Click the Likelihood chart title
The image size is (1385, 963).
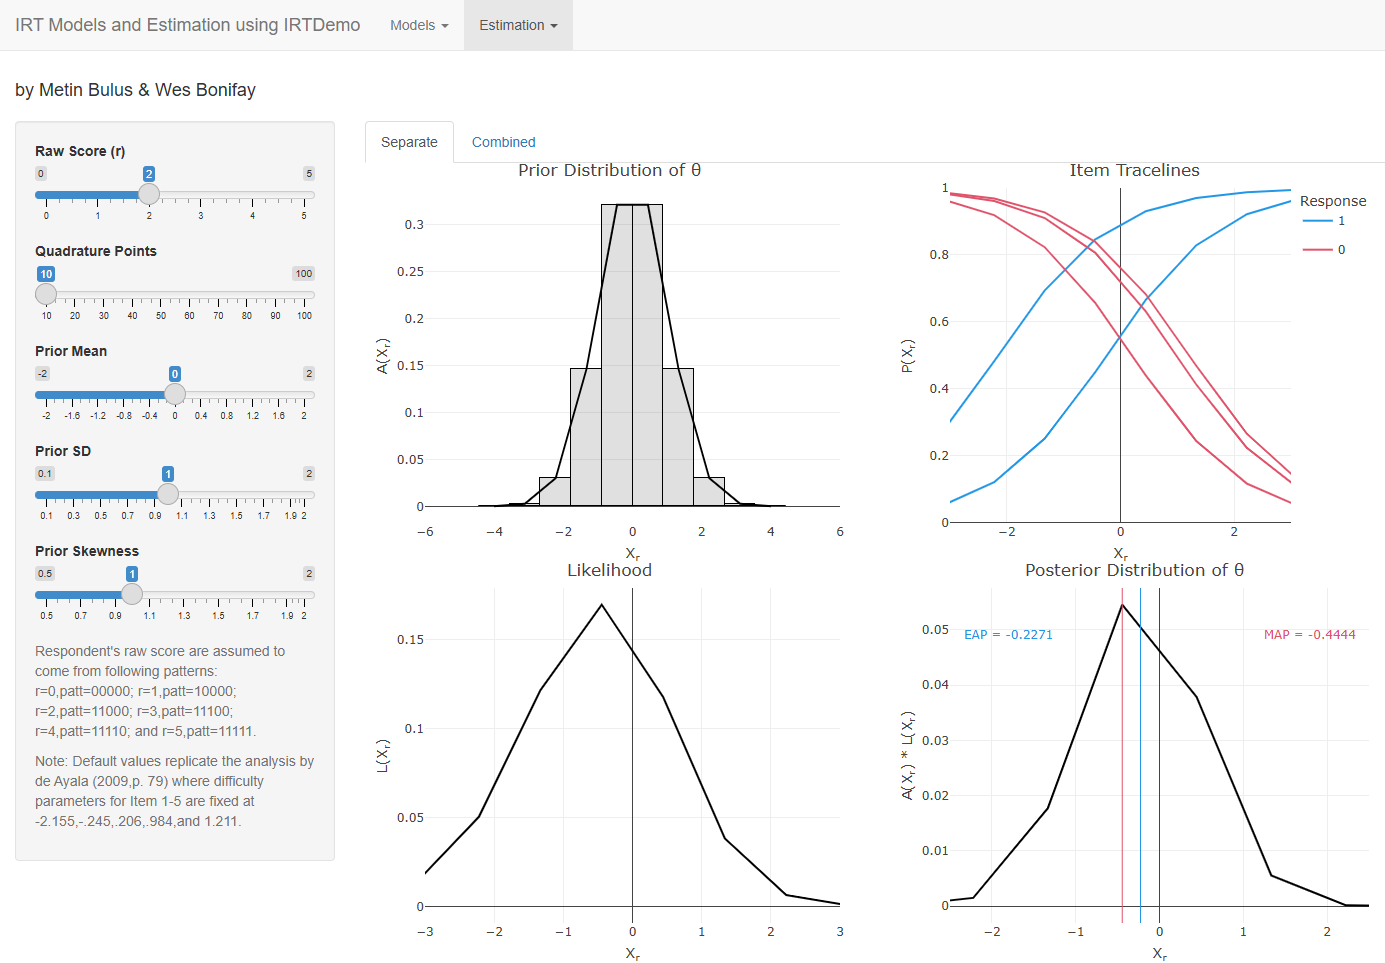point(609,570)
